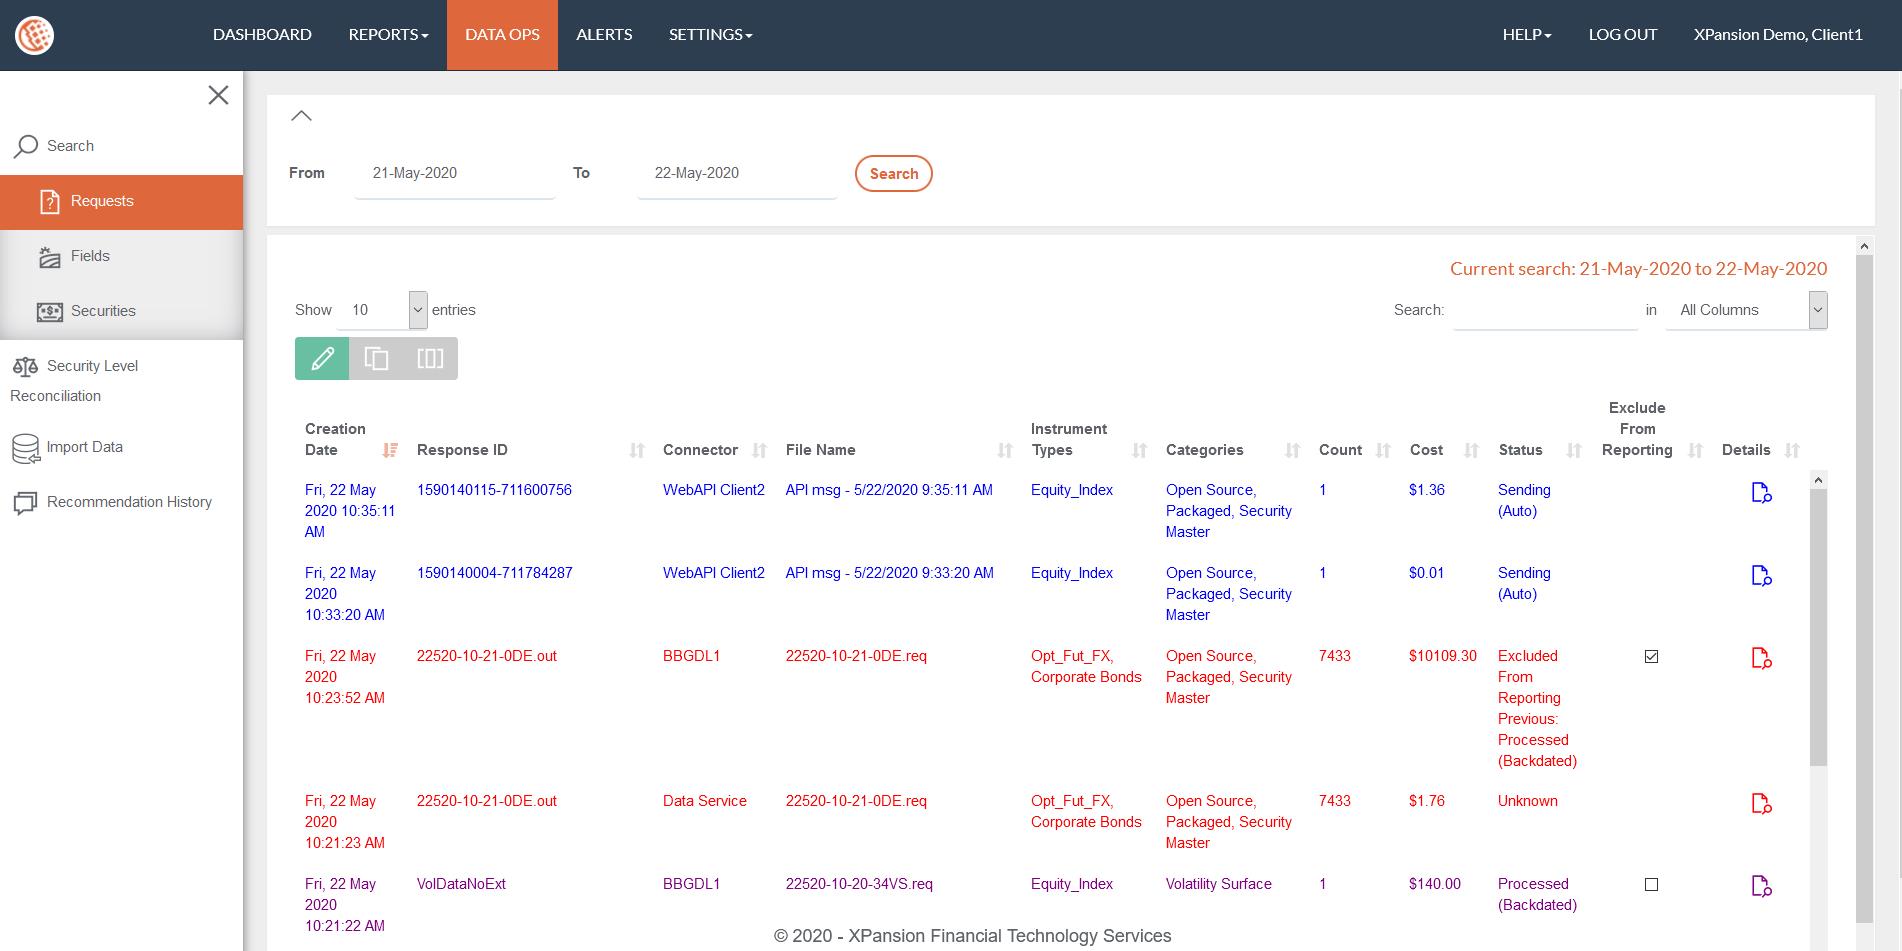1902x951 pixels.
Task: Collapse the date search panel chevron
Action: click(301, 116)
